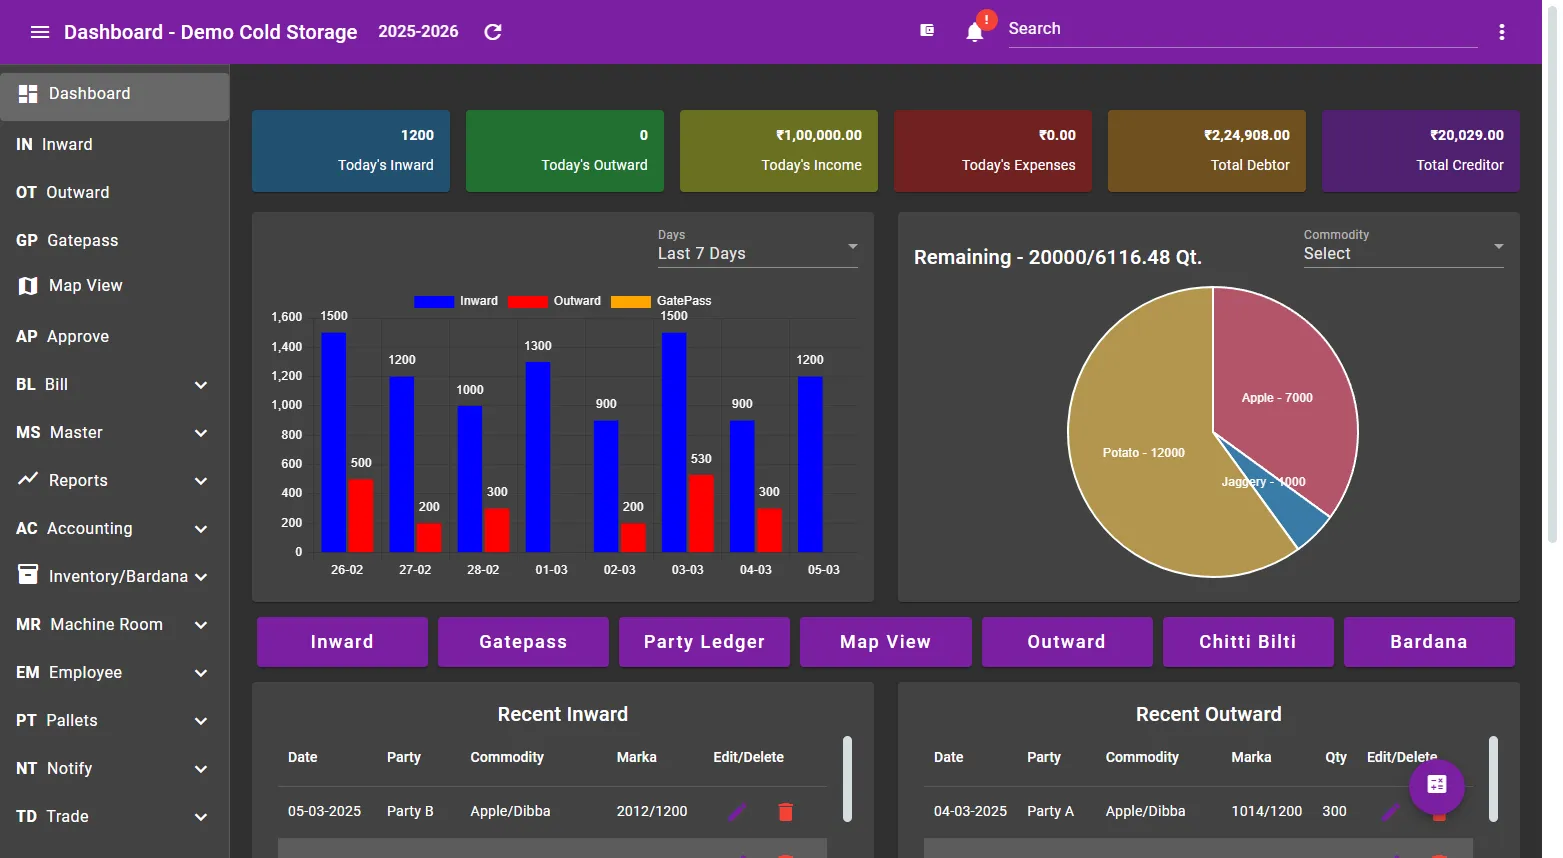Viewport: 1563px width, 858px height.
Task: Delete the 05-03-2025 inward record via trash icon
Action: 786,811
